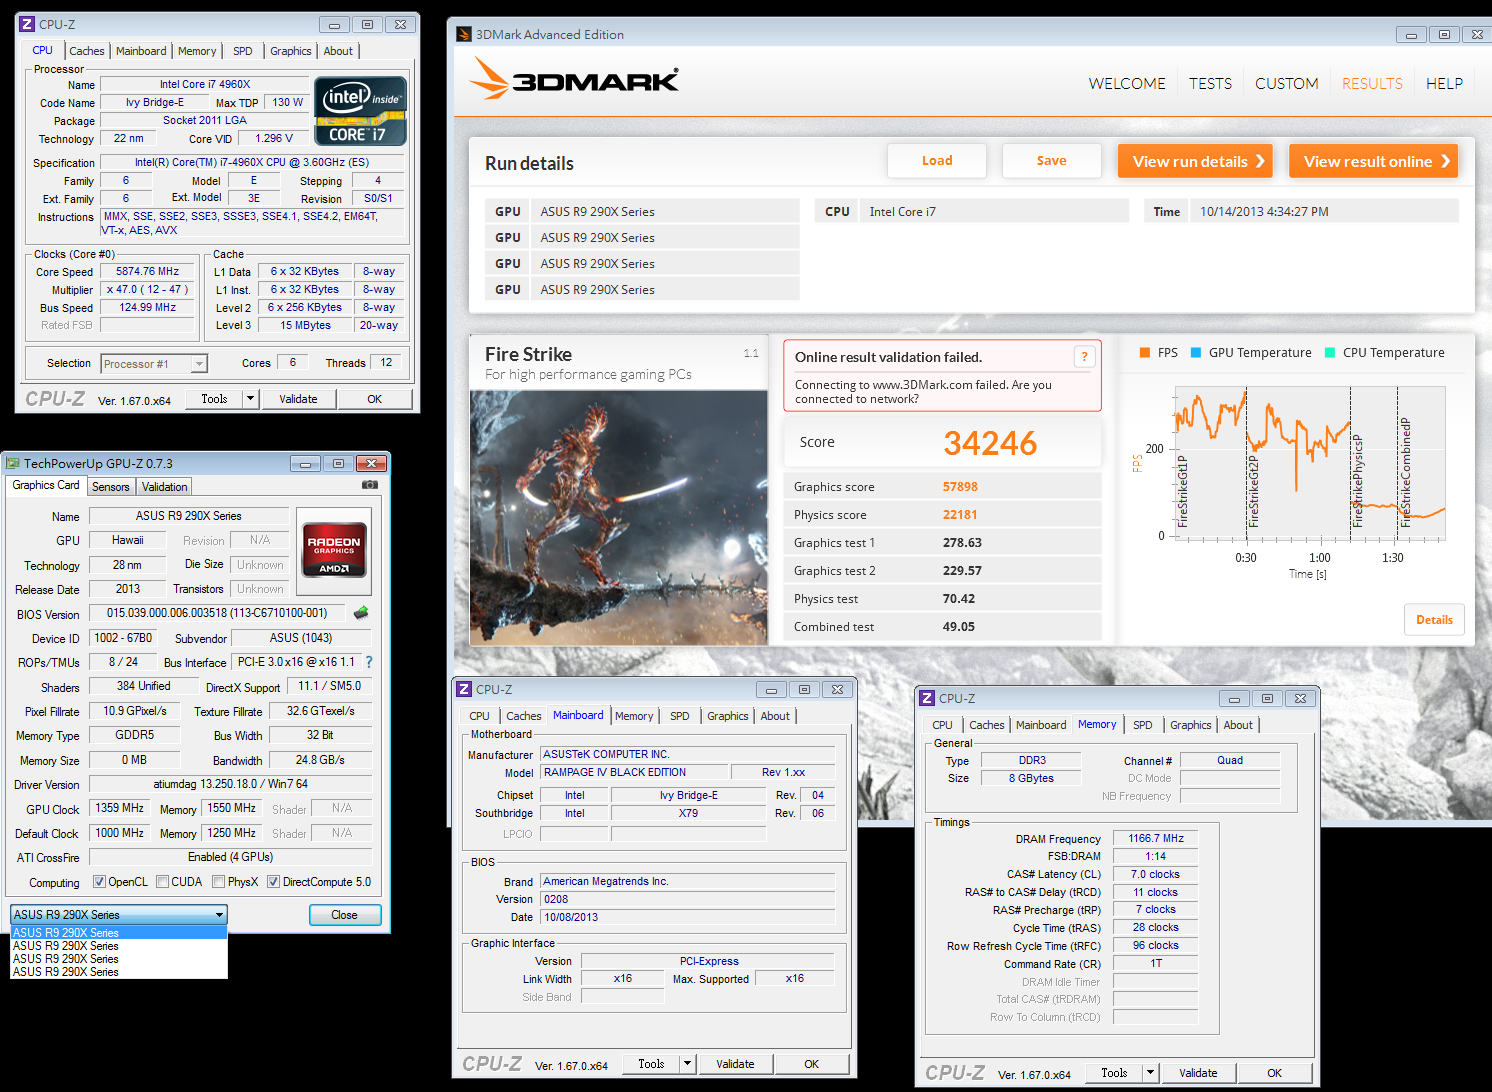Viewport: 1492px width, 1092px height.
Task: Click the orange FPS legend swatch
Action: point(1143,352)
